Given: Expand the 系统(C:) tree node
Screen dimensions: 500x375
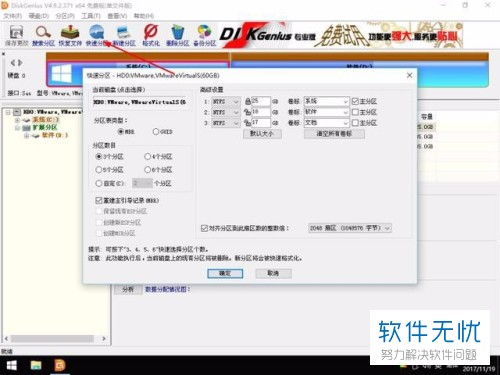Looking at the screenshot, I should [17, 120].
